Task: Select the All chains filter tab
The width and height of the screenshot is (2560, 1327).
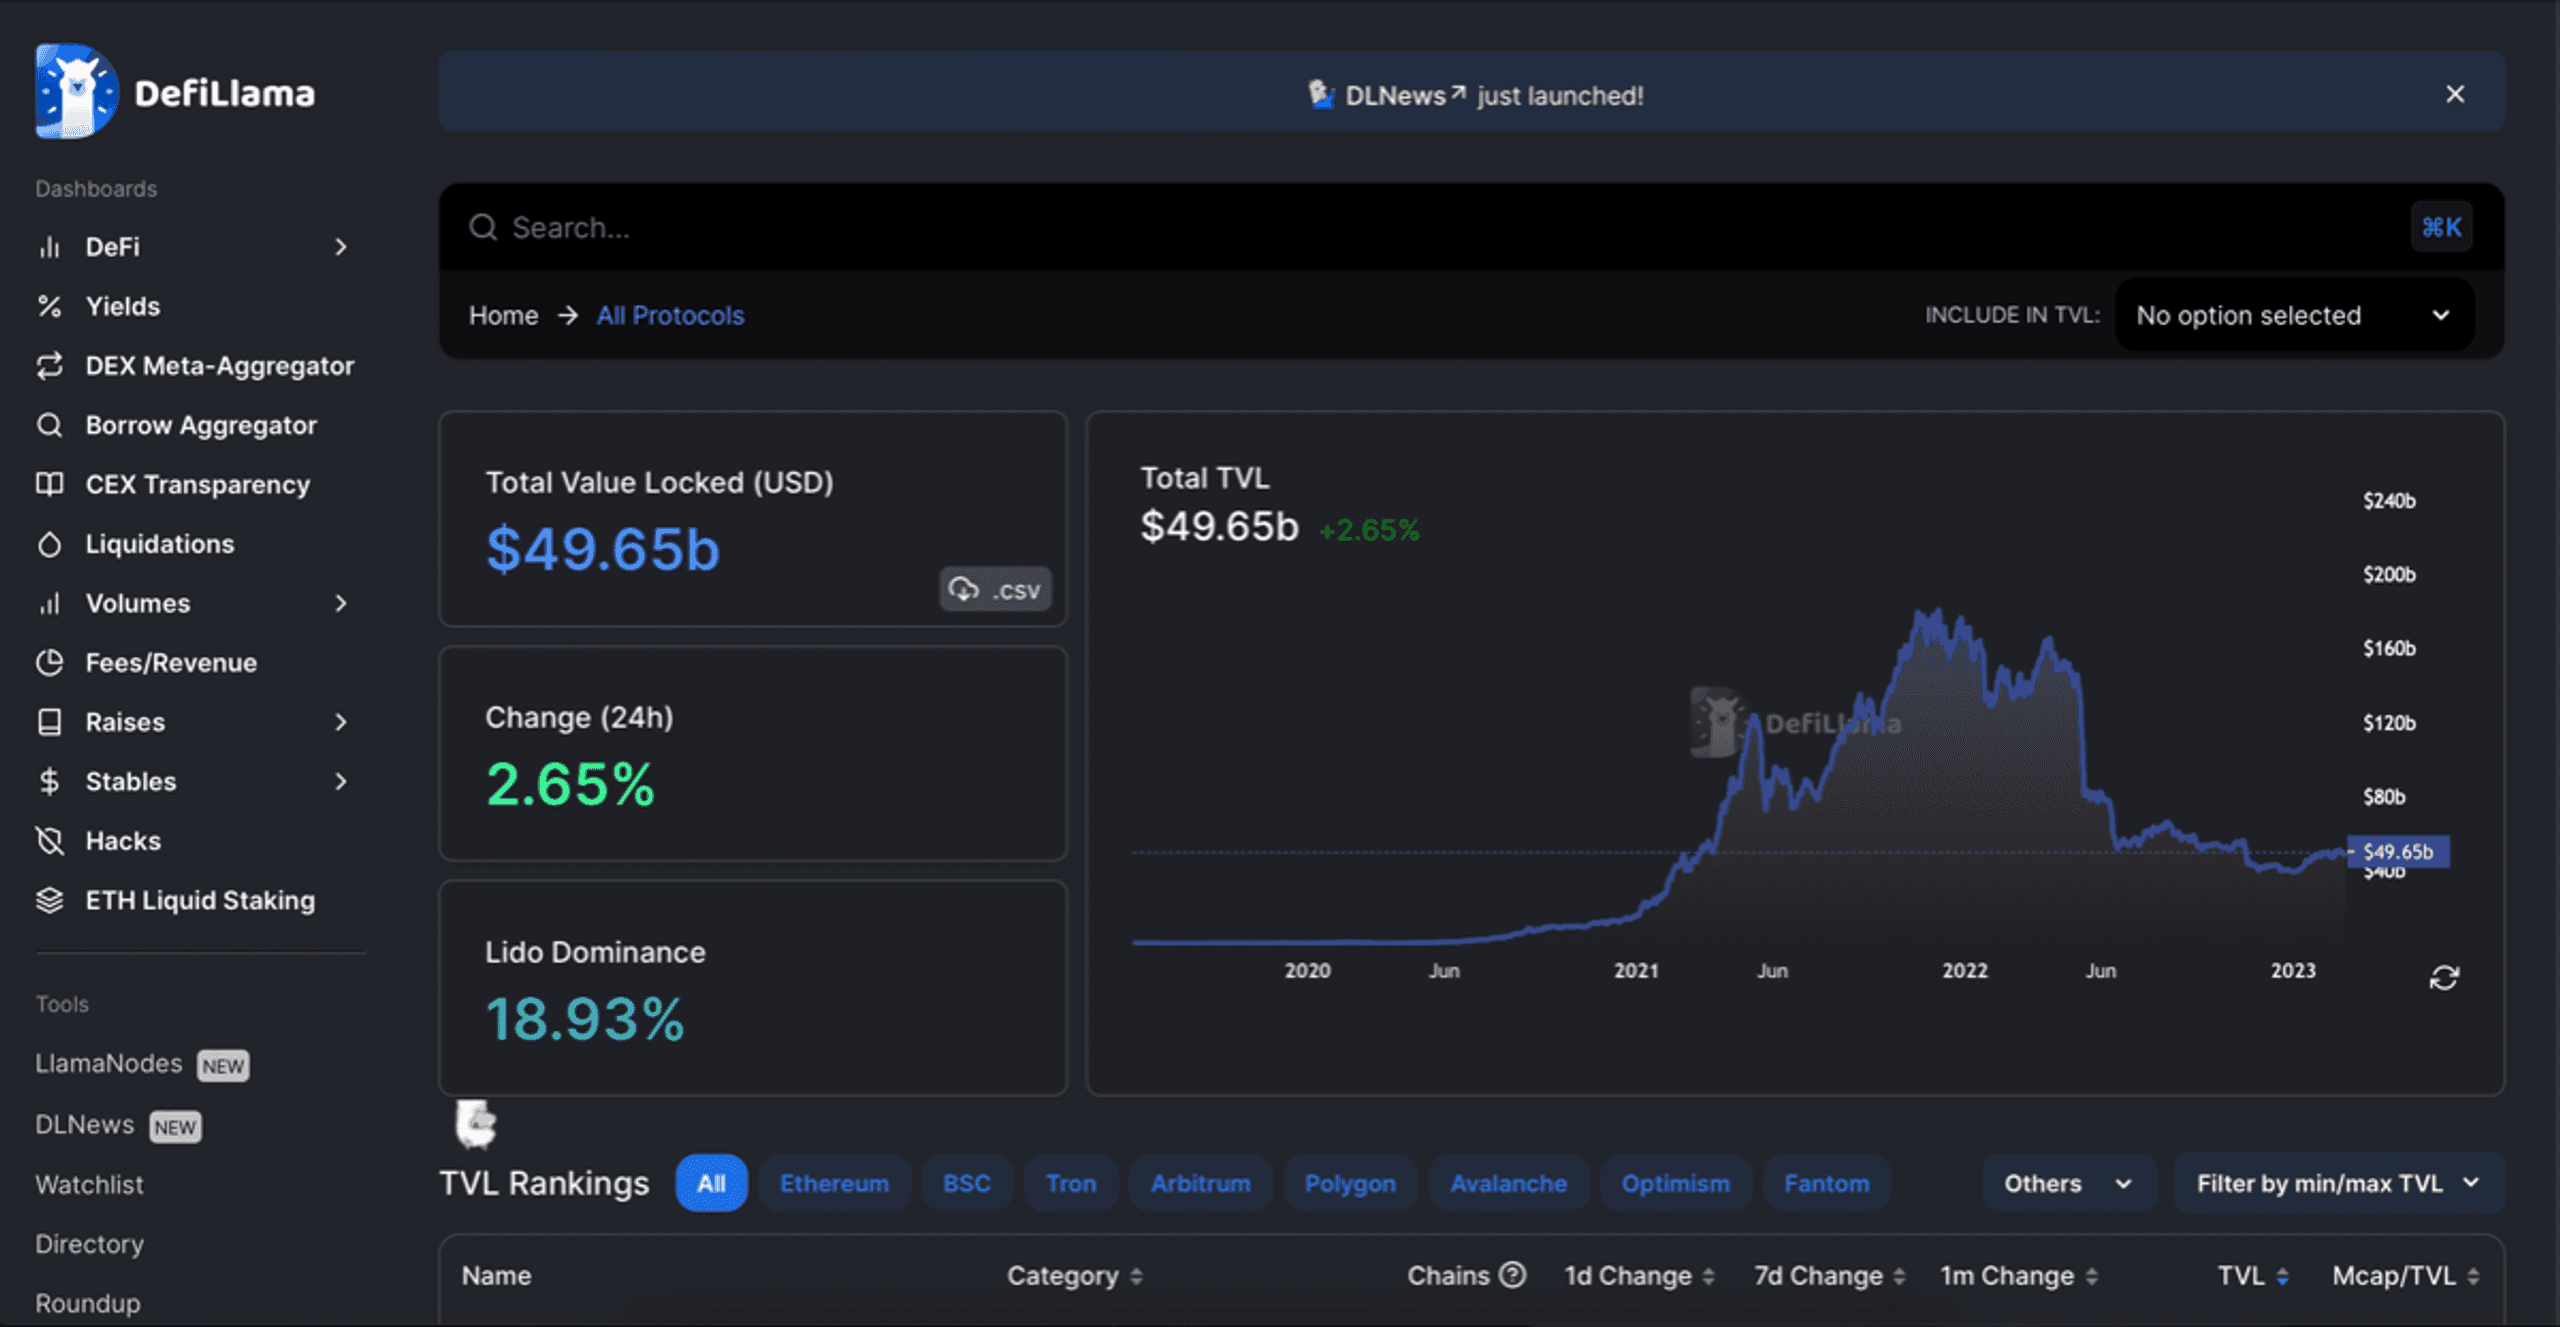Action: click(x=711, y=1183)
